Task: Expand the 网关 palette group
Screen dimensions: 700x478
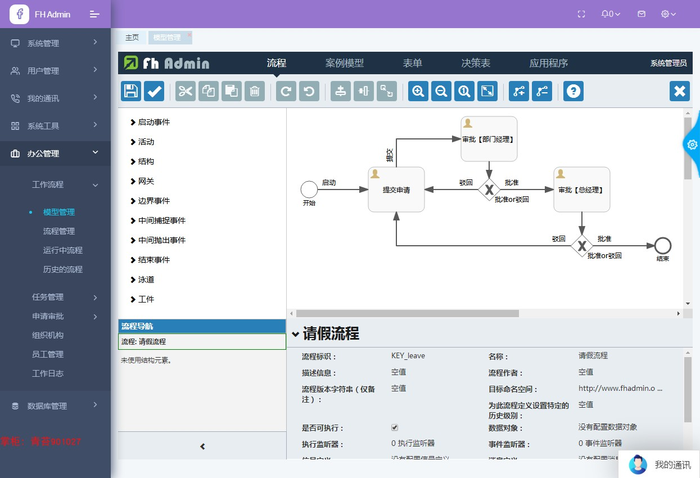Action: [x=142, y=181]
